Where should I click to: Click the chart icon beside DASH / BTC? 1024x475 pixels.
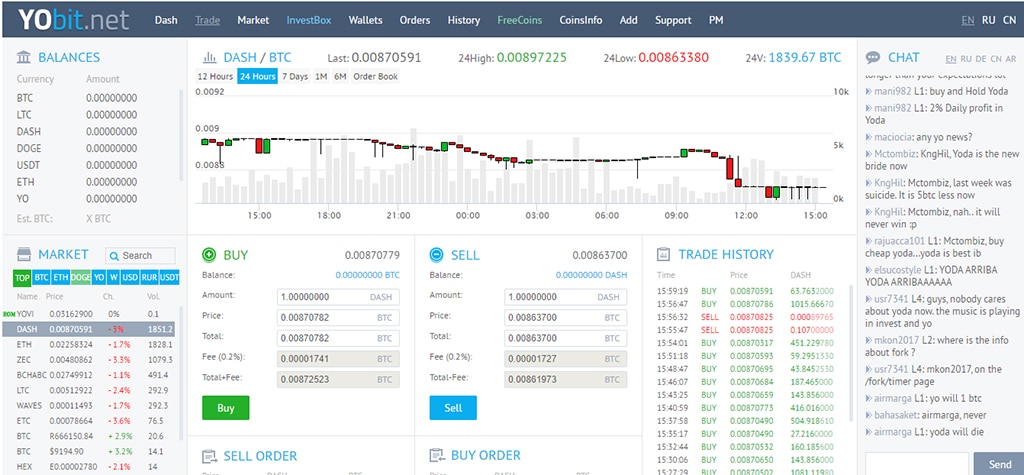tap(210, 57)
